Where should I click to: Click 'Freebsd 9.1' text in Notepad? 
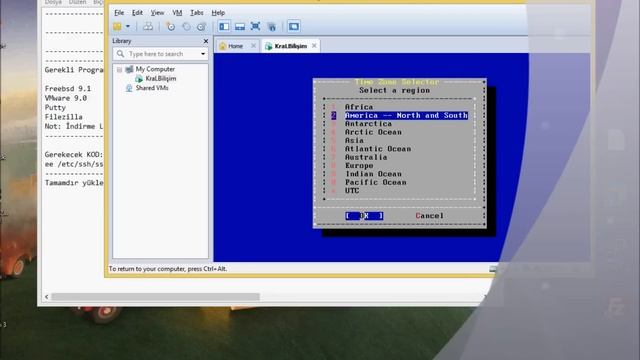tap(68, 89)
